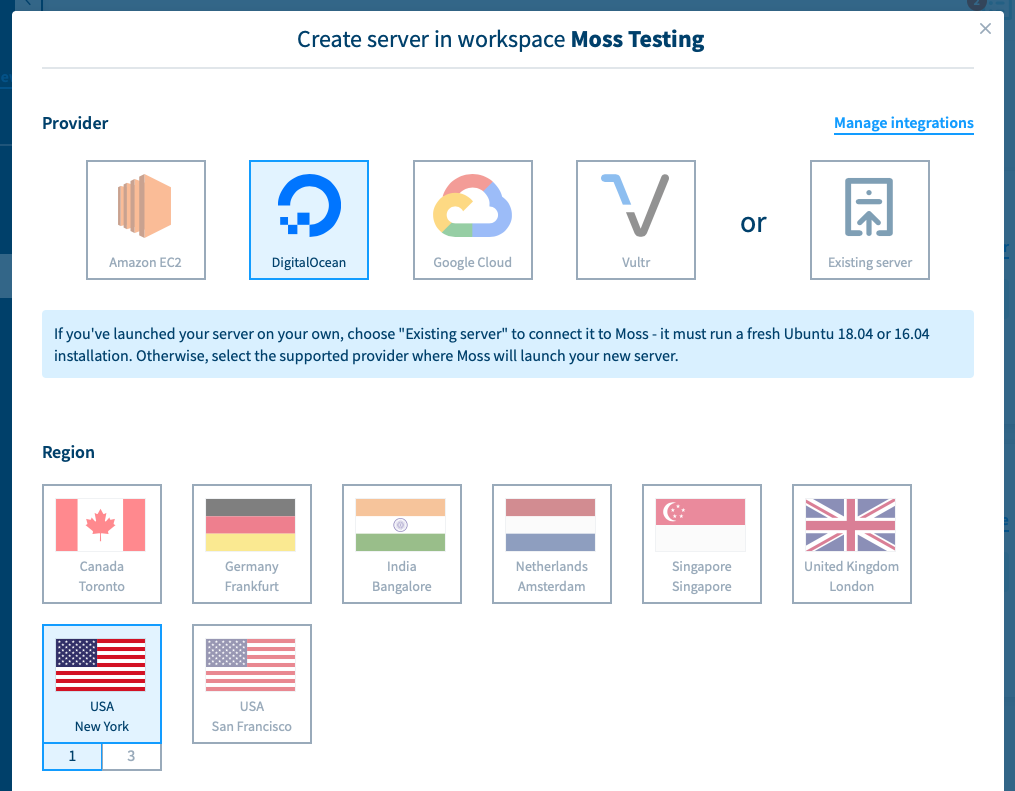Select the Germany Frankfurt region
1015x791 pixels.
point(252,544)
